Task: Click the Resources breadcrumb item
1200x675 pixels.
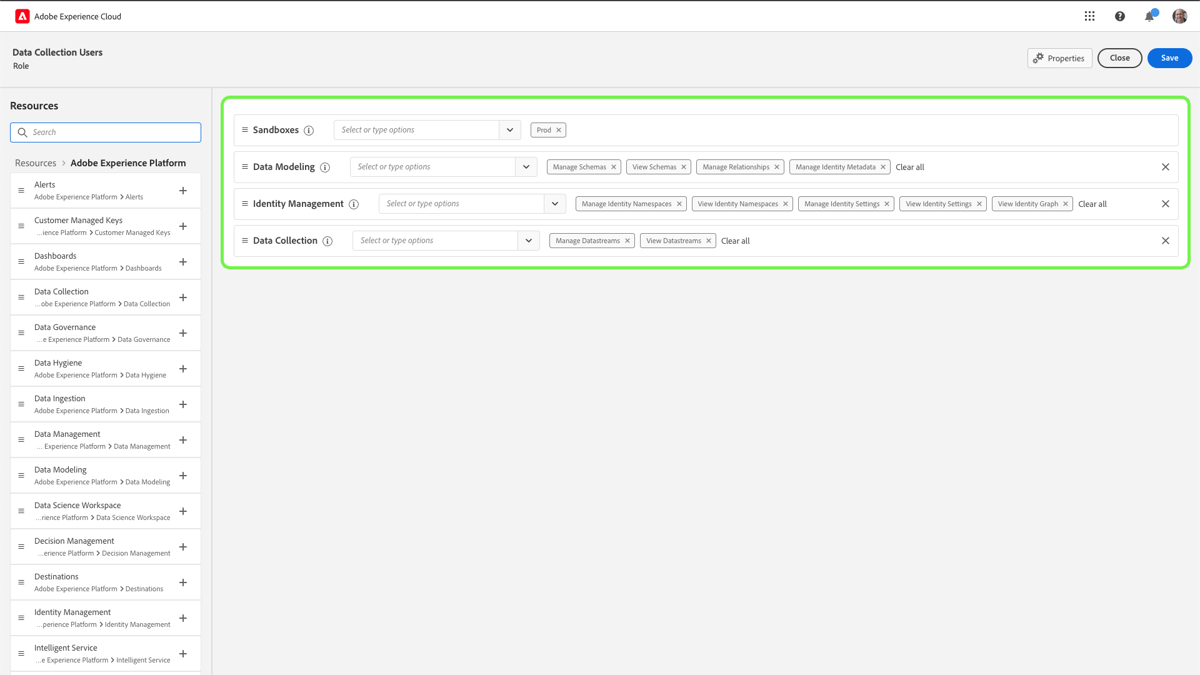Action: [x=35, y=162]
